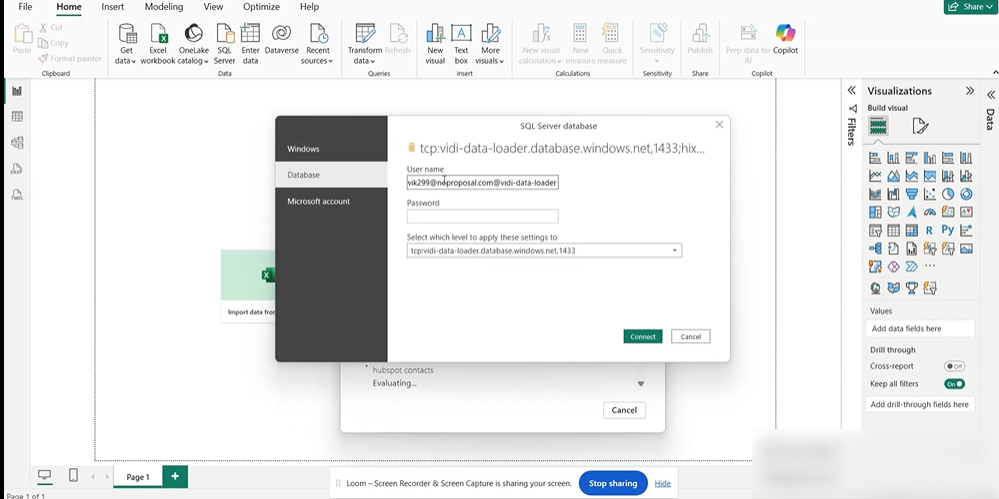
Task: Switch to Report view in left sidebar
Action: coord(17,91)
